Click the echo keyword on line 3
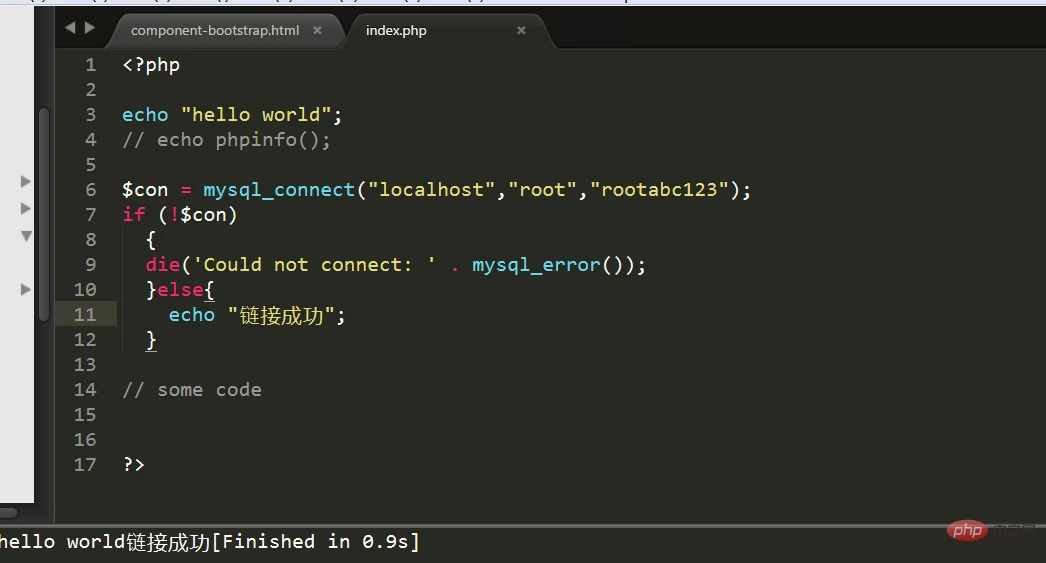Screen dimensions: 1046x563 [145, 115]
